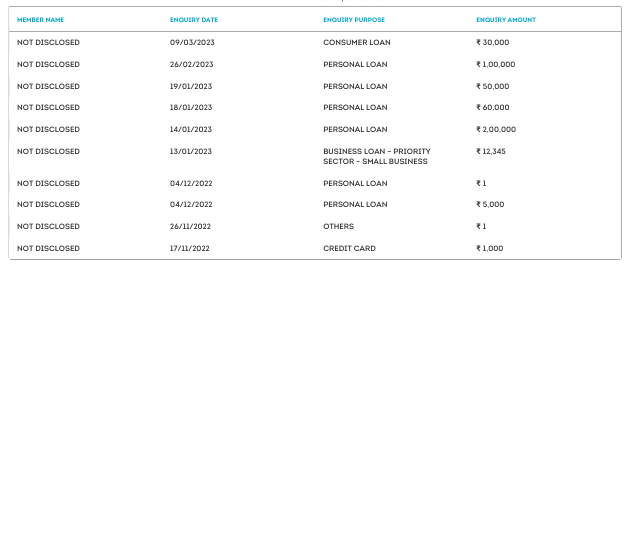This screenshot has width=631, height=536.
Task: Select the Credit Card purpose cell
Action: pos(349,249)
